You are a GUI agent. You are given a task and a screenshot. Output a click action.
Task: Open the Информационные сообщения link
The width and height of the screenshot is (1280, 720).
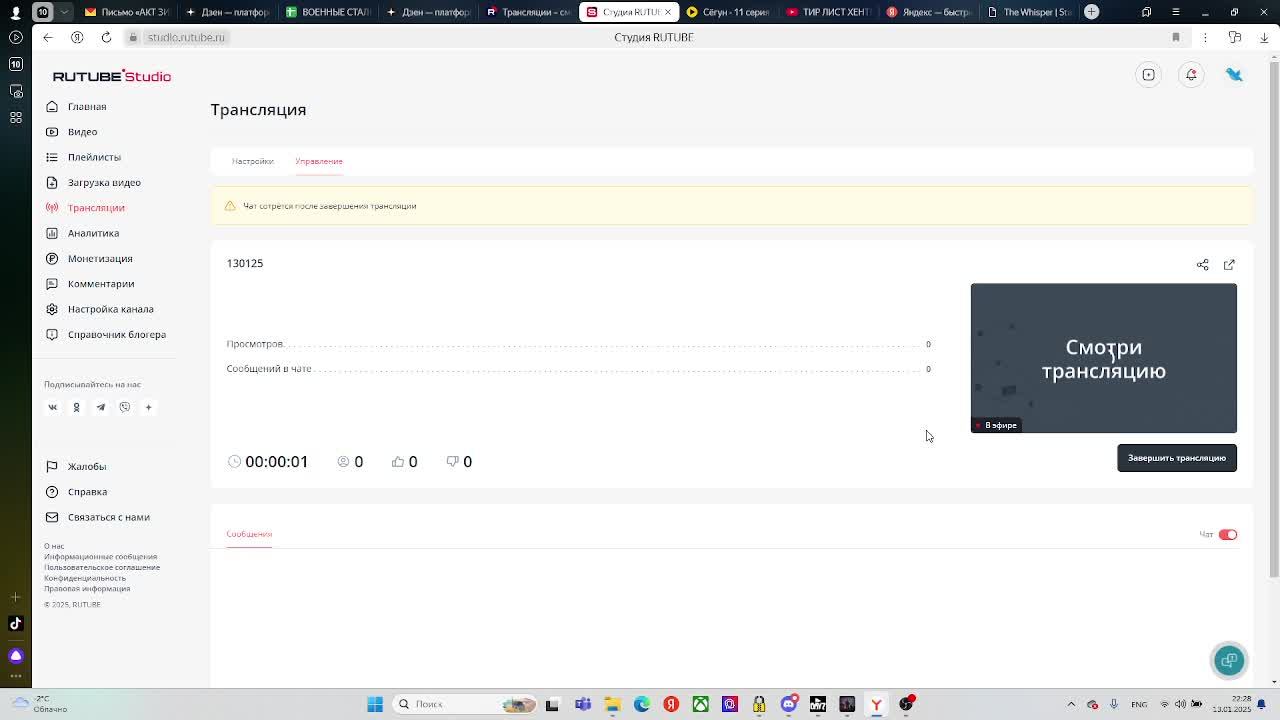click(100, 557)
